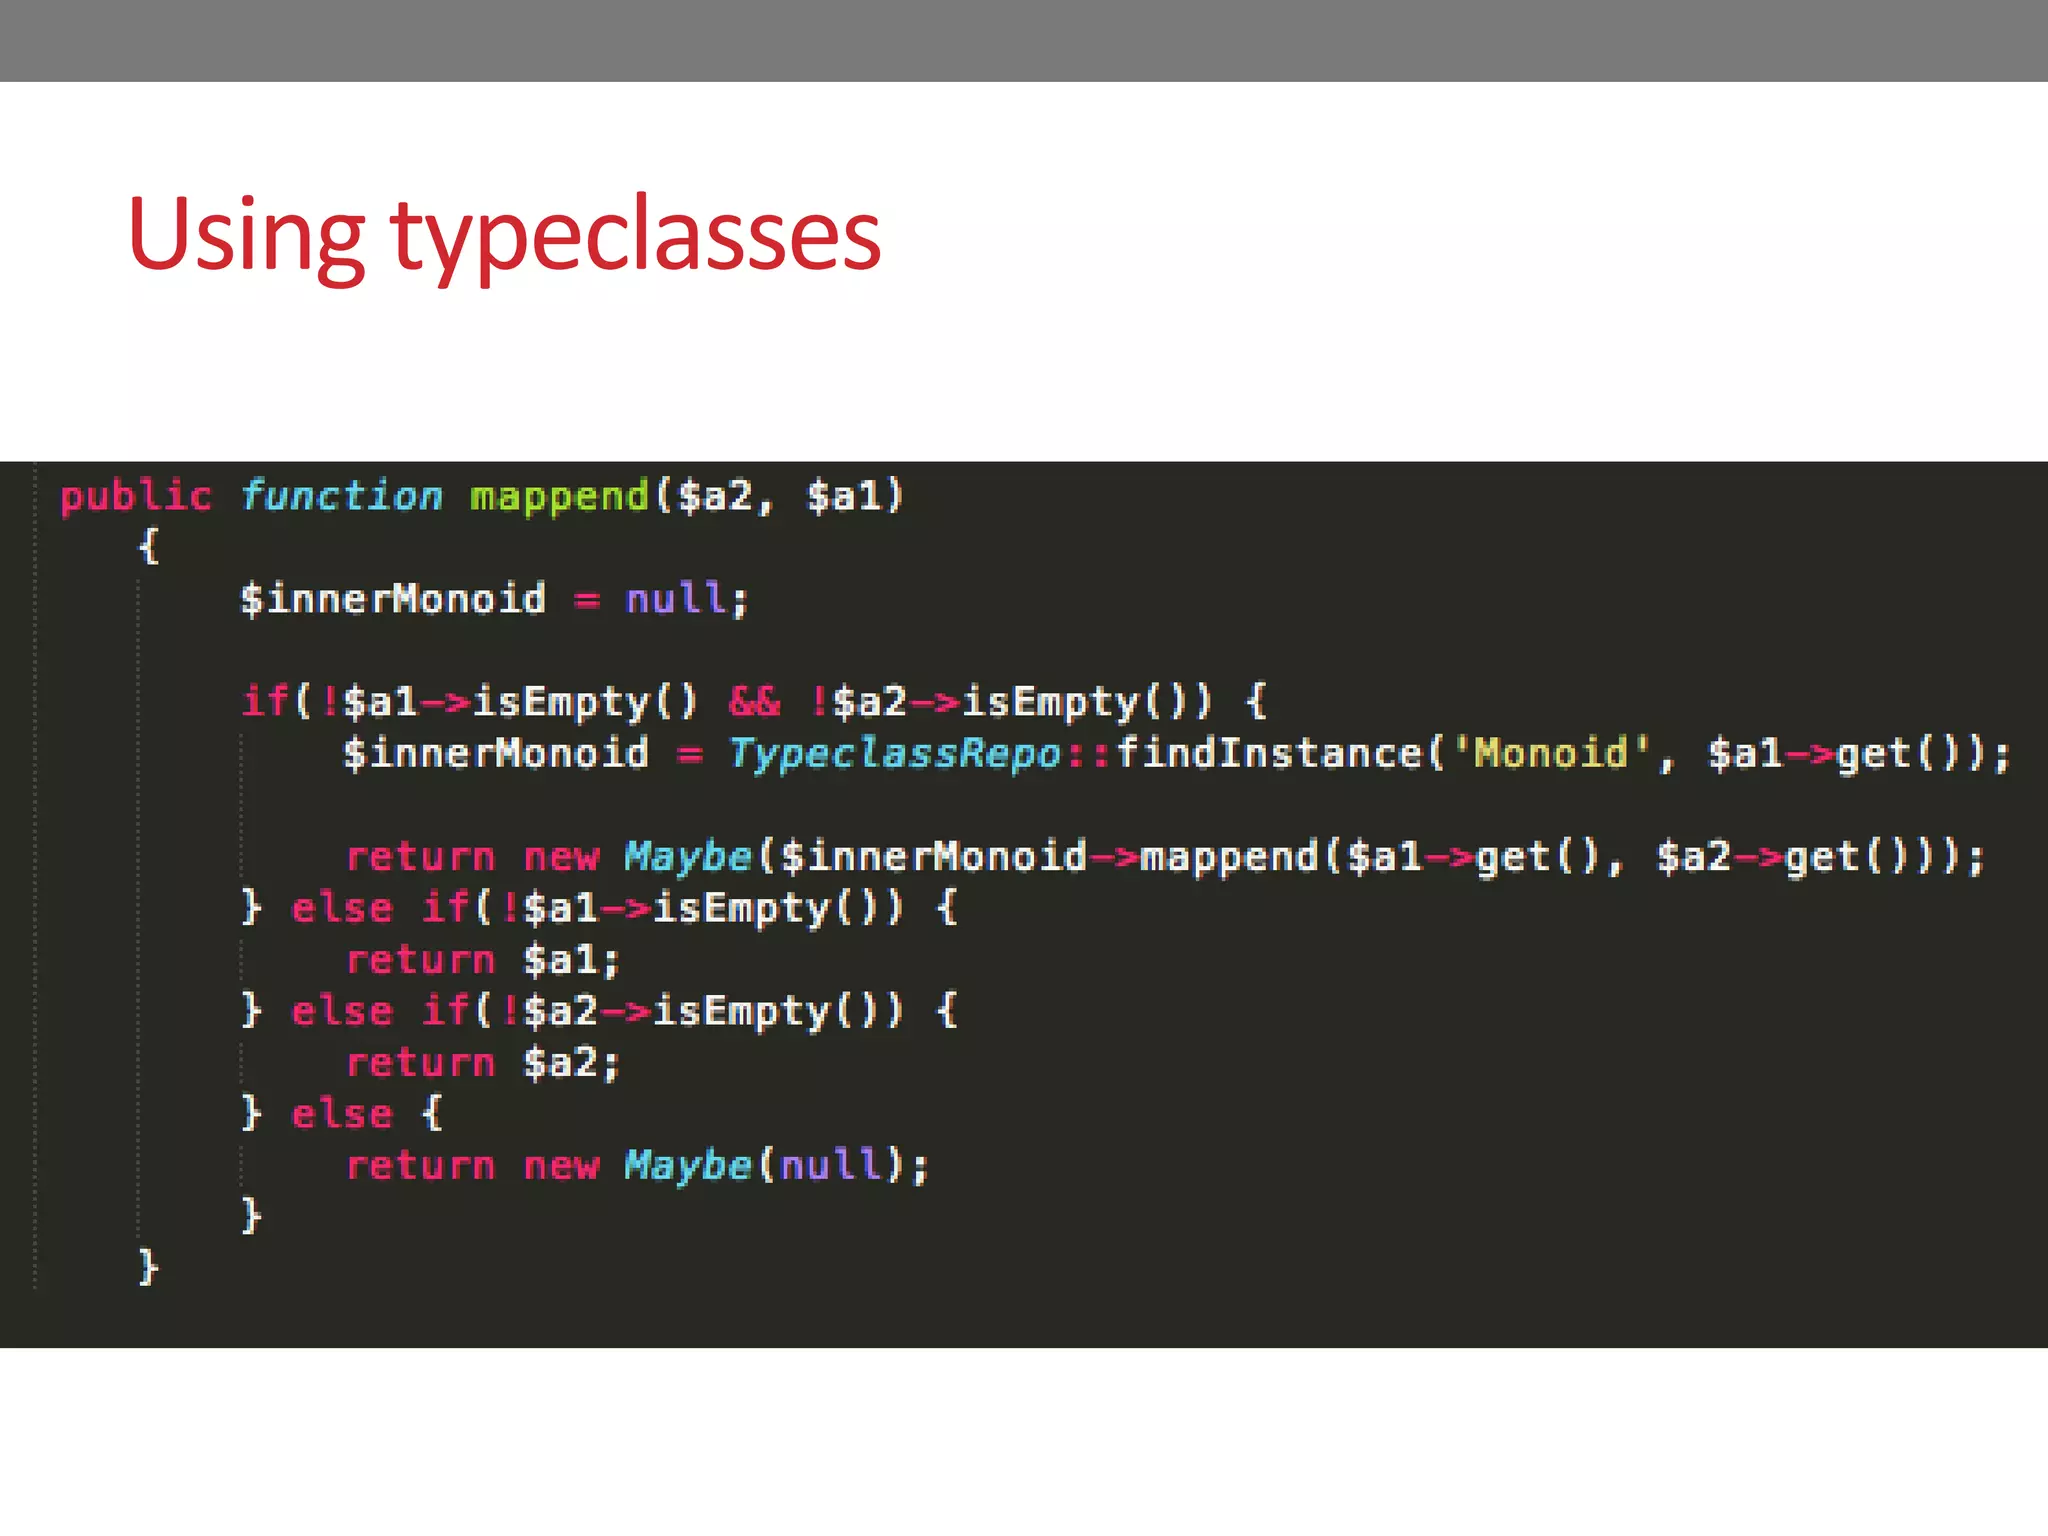Click the 'return $a1;' statement
Image resolution: width=2048 pixels, height=1536 pixels.
click(484, 960)
